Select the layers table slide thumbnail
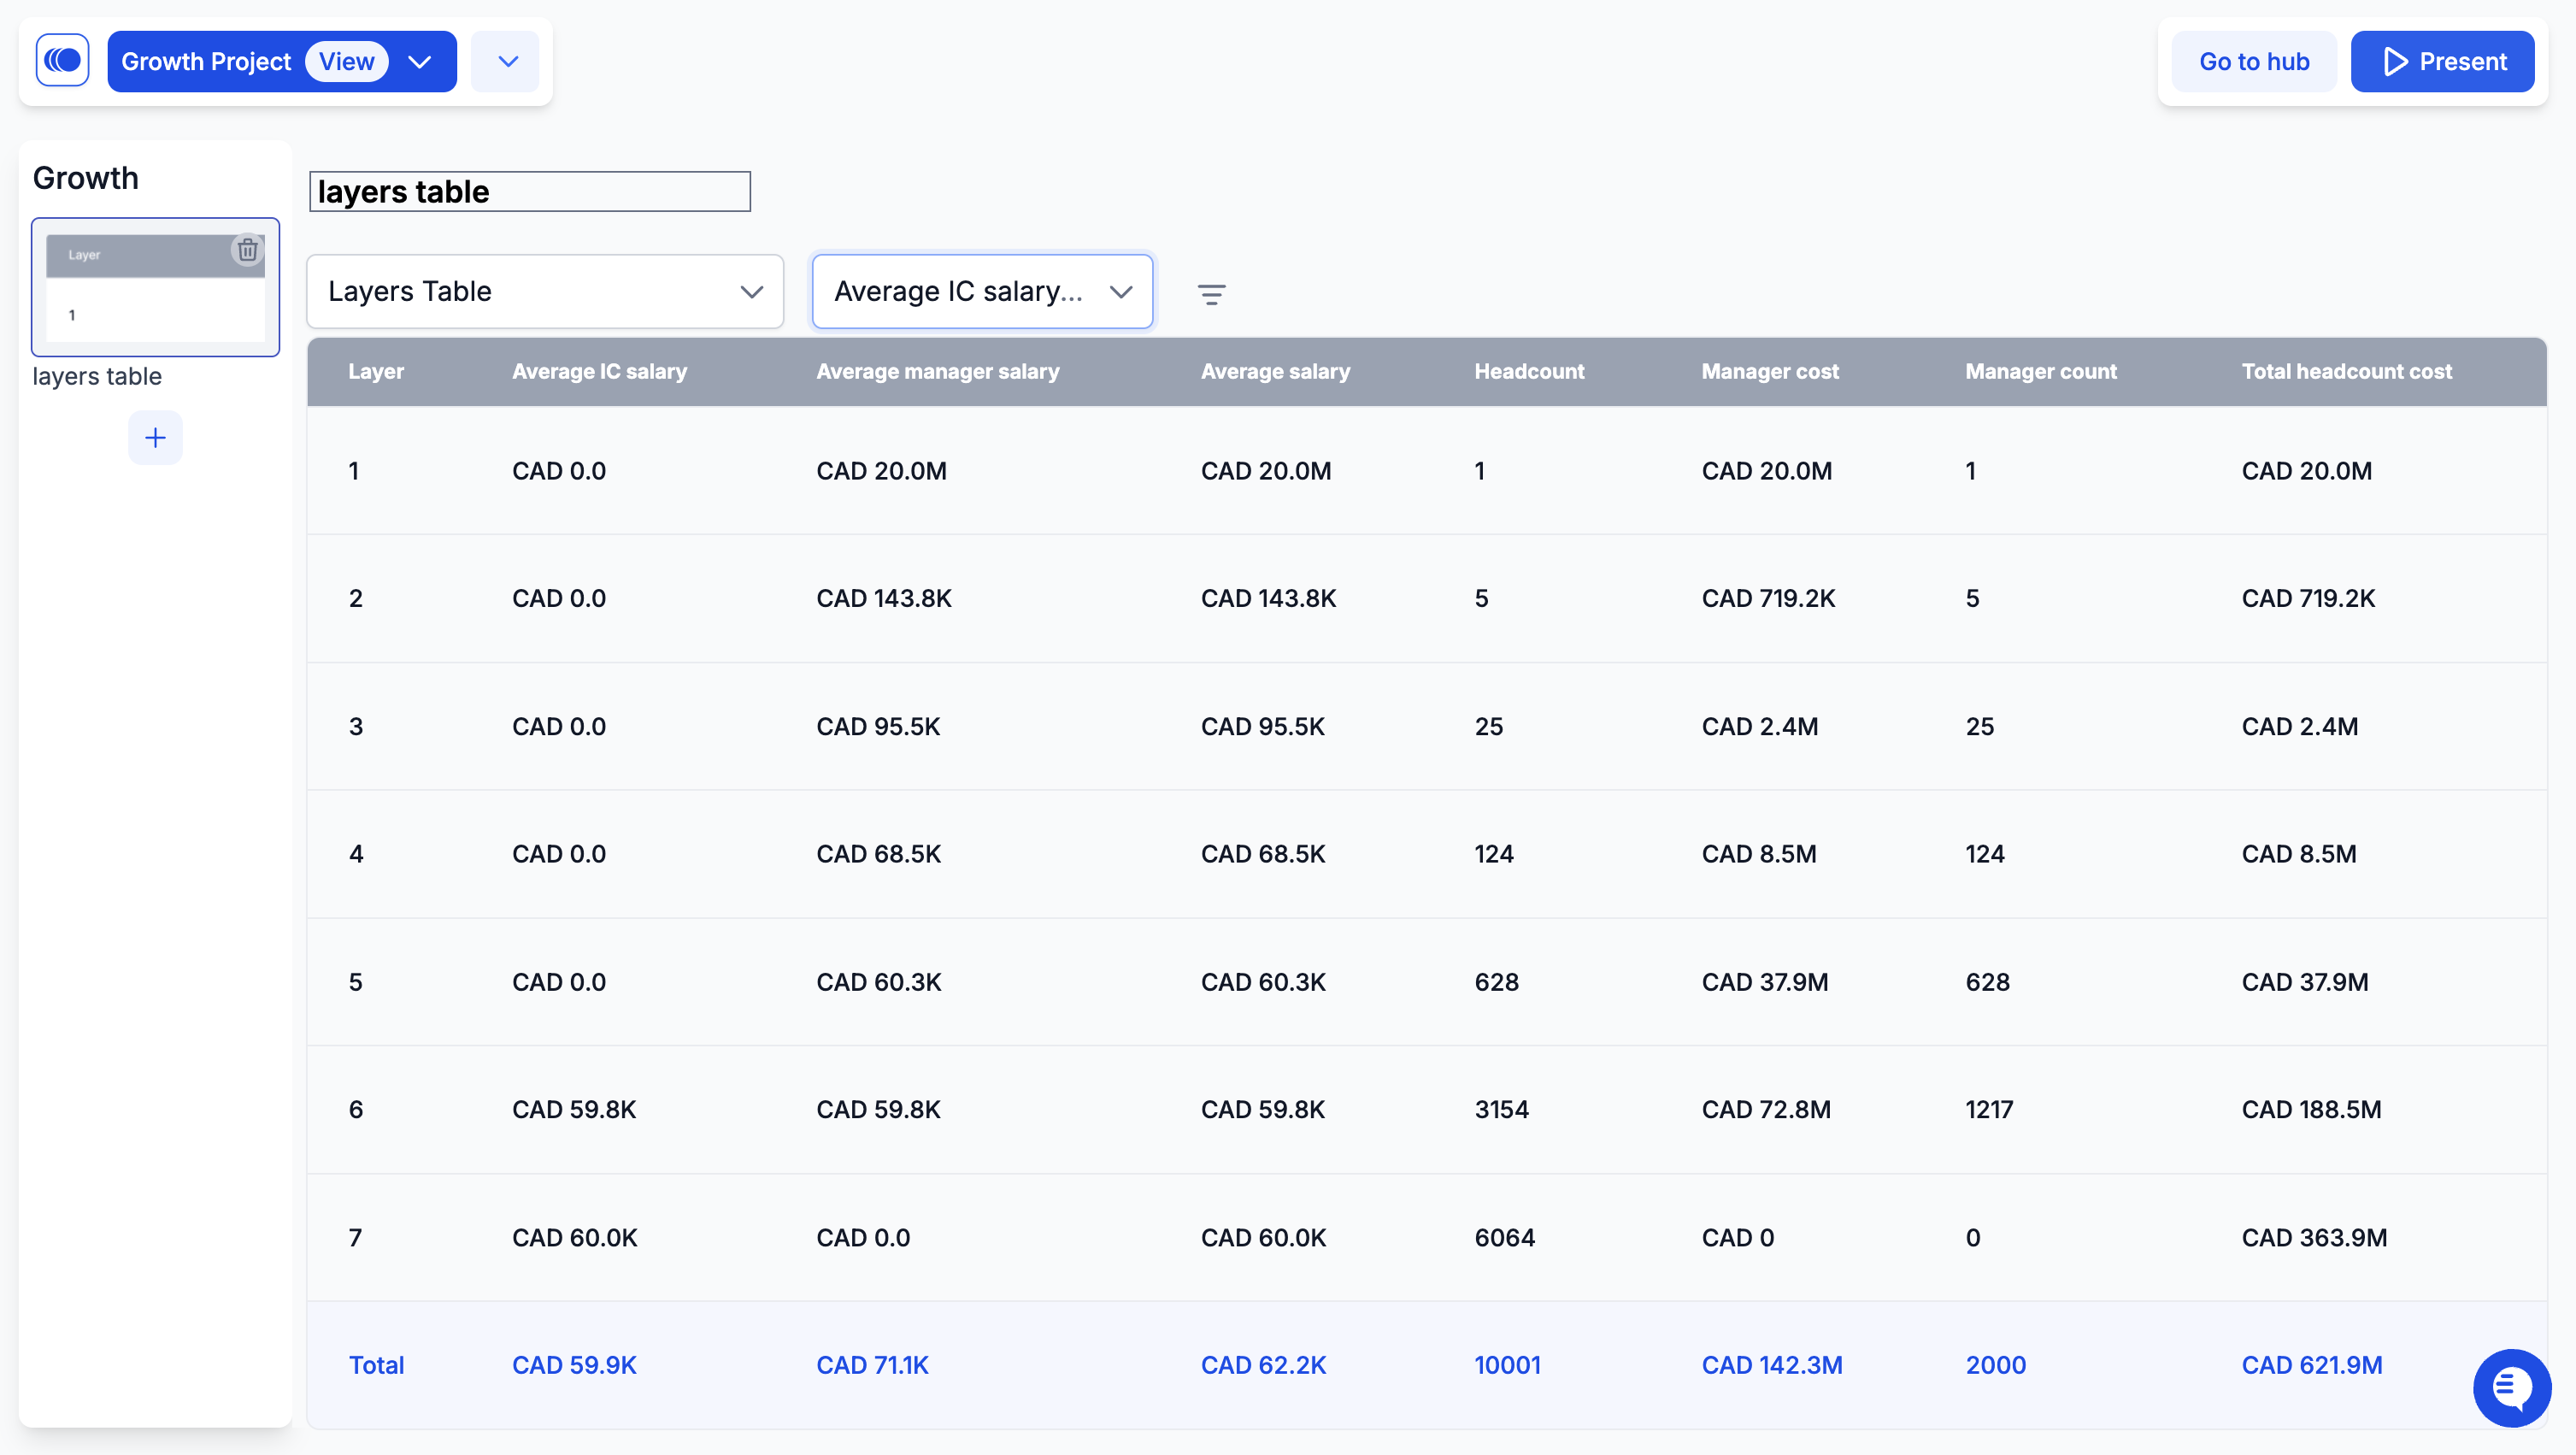This screenshot has height=1455, width=2576. point(155,287)
